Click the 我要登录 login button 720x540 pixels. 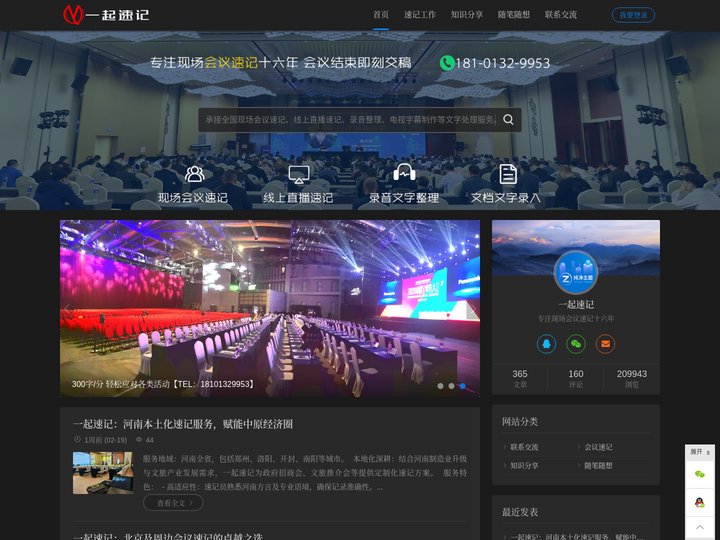(x=633, y=15)
